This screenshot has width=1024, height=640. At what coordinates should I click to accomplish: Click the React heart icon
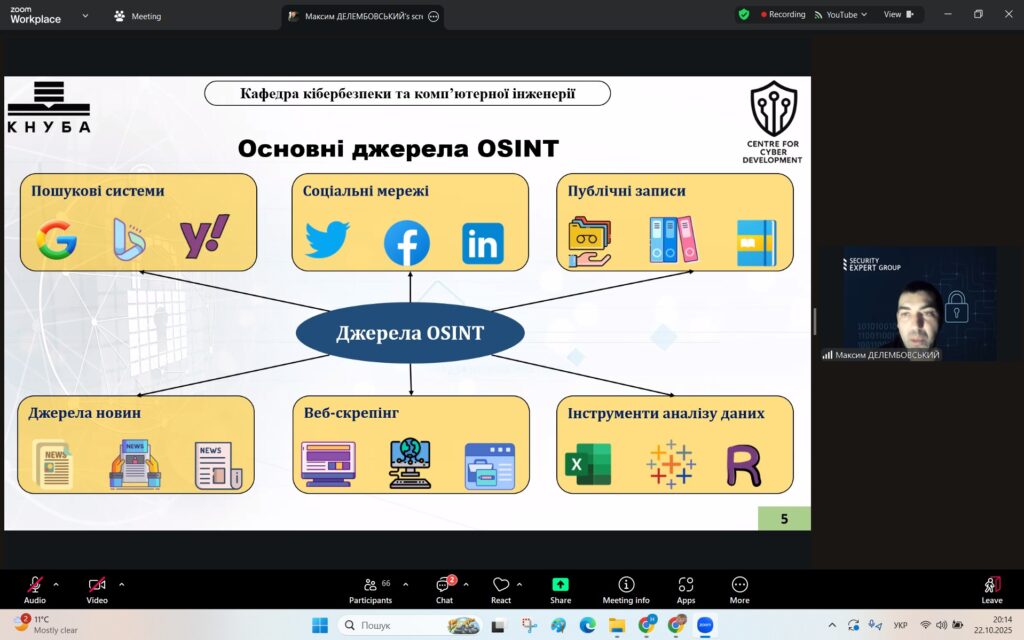500,586
